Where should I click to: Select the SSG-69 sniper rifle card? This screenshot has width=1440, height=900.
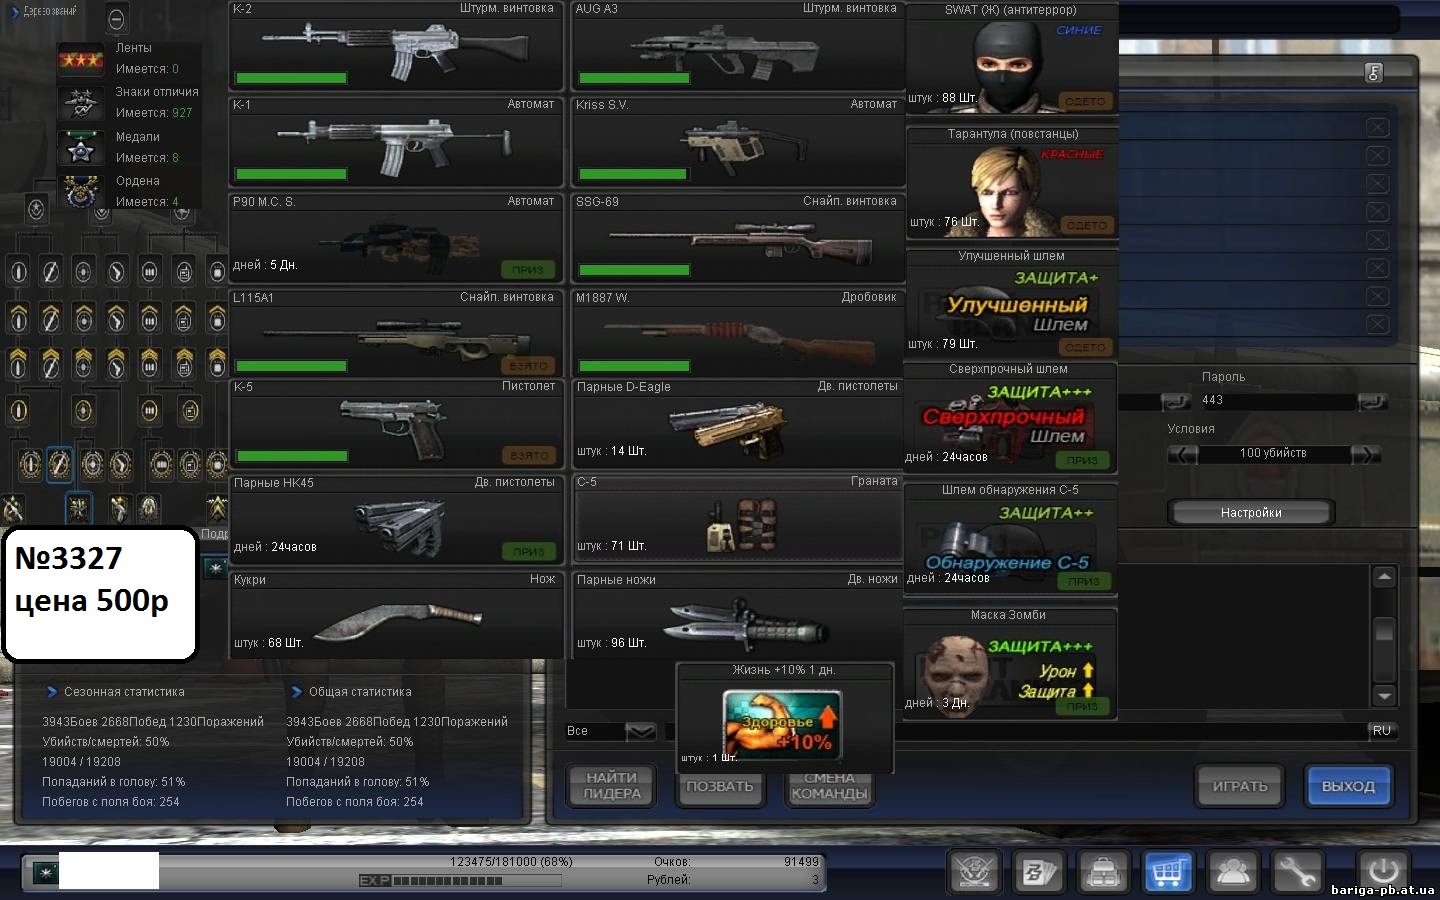[x=738, y=238]
